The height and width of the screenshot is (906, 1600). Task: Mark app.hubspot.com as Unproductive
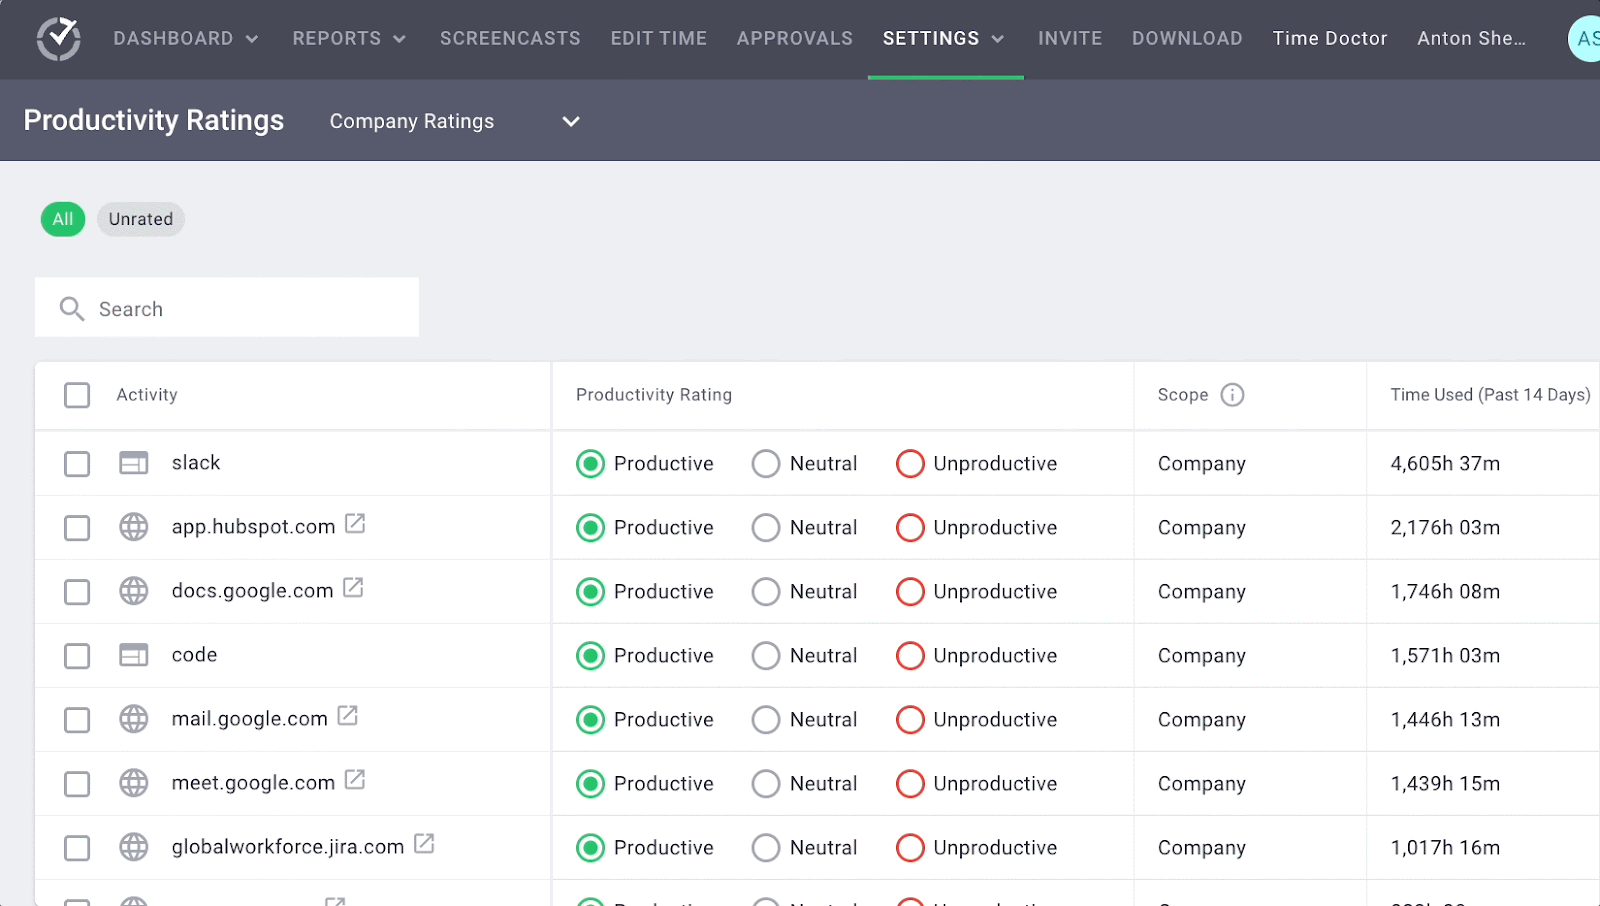[910, 528]
